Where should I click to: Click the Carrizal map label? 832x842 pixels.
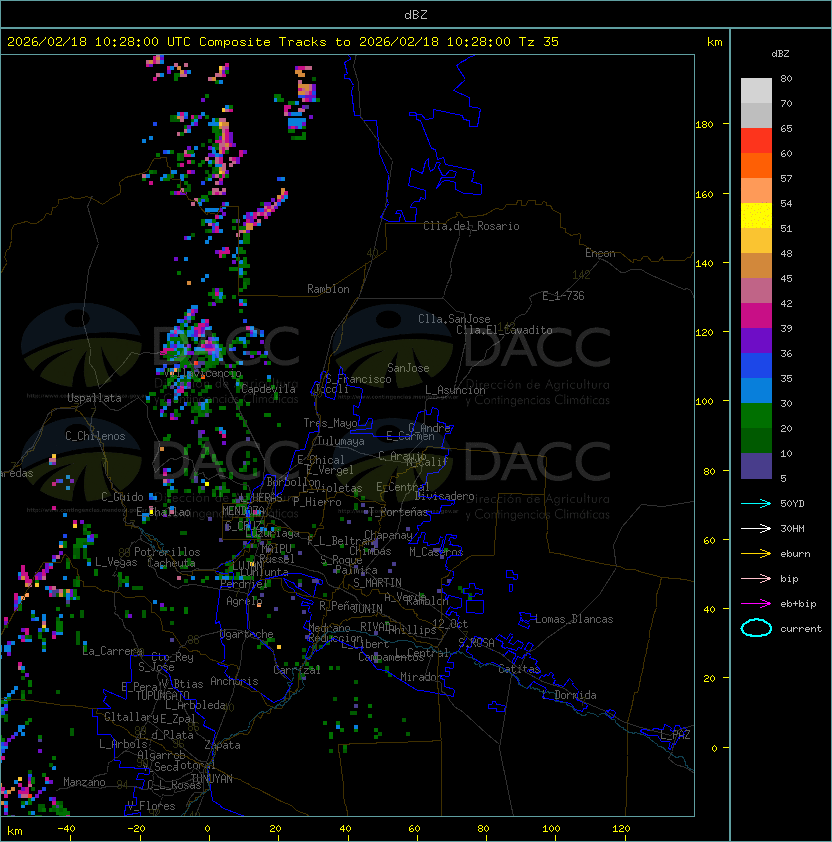[297, 670]
